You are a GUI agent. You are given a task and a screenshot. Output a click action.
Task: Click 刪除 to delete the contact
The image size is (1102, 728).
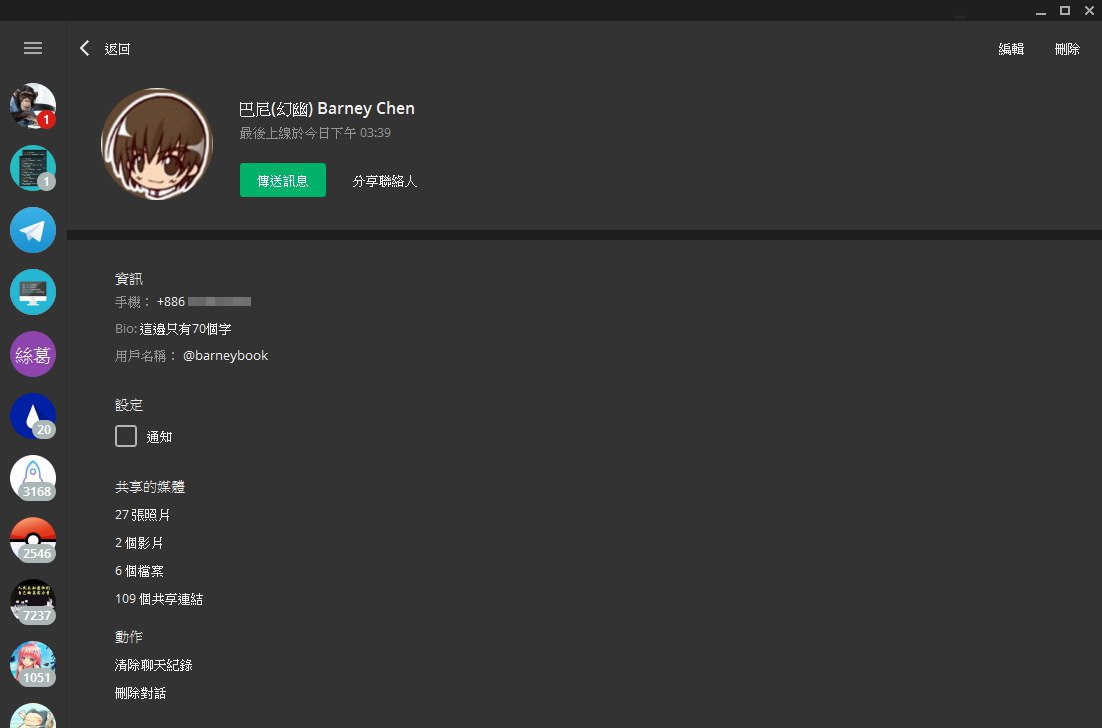point(1067,49)
